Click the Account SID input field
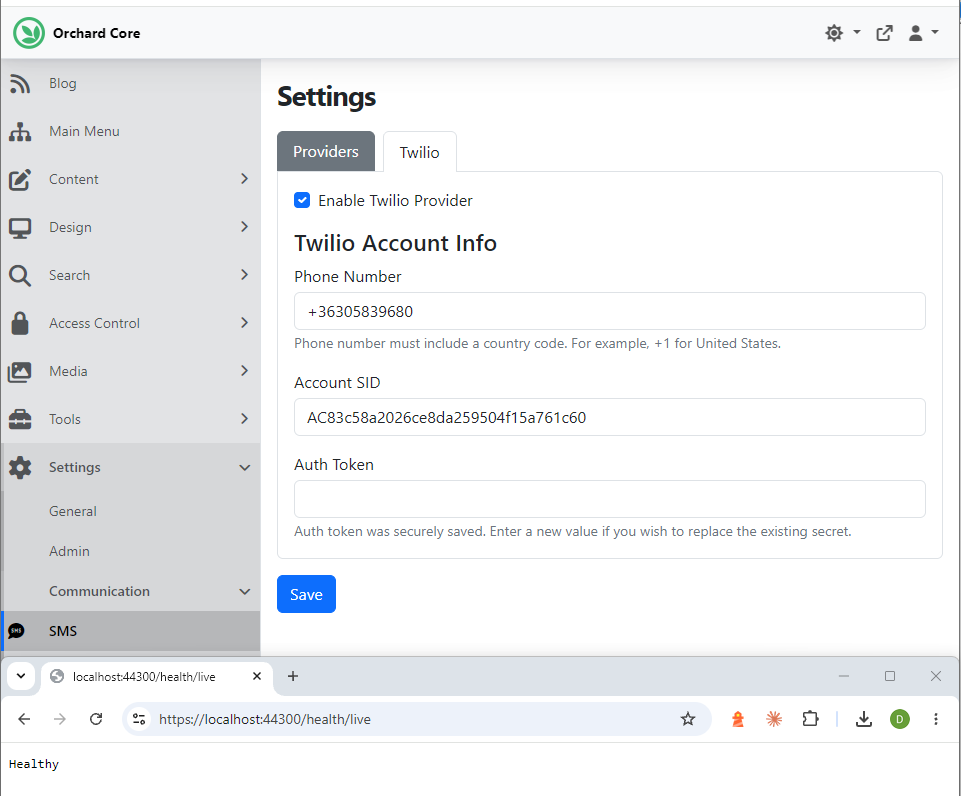 610,417
